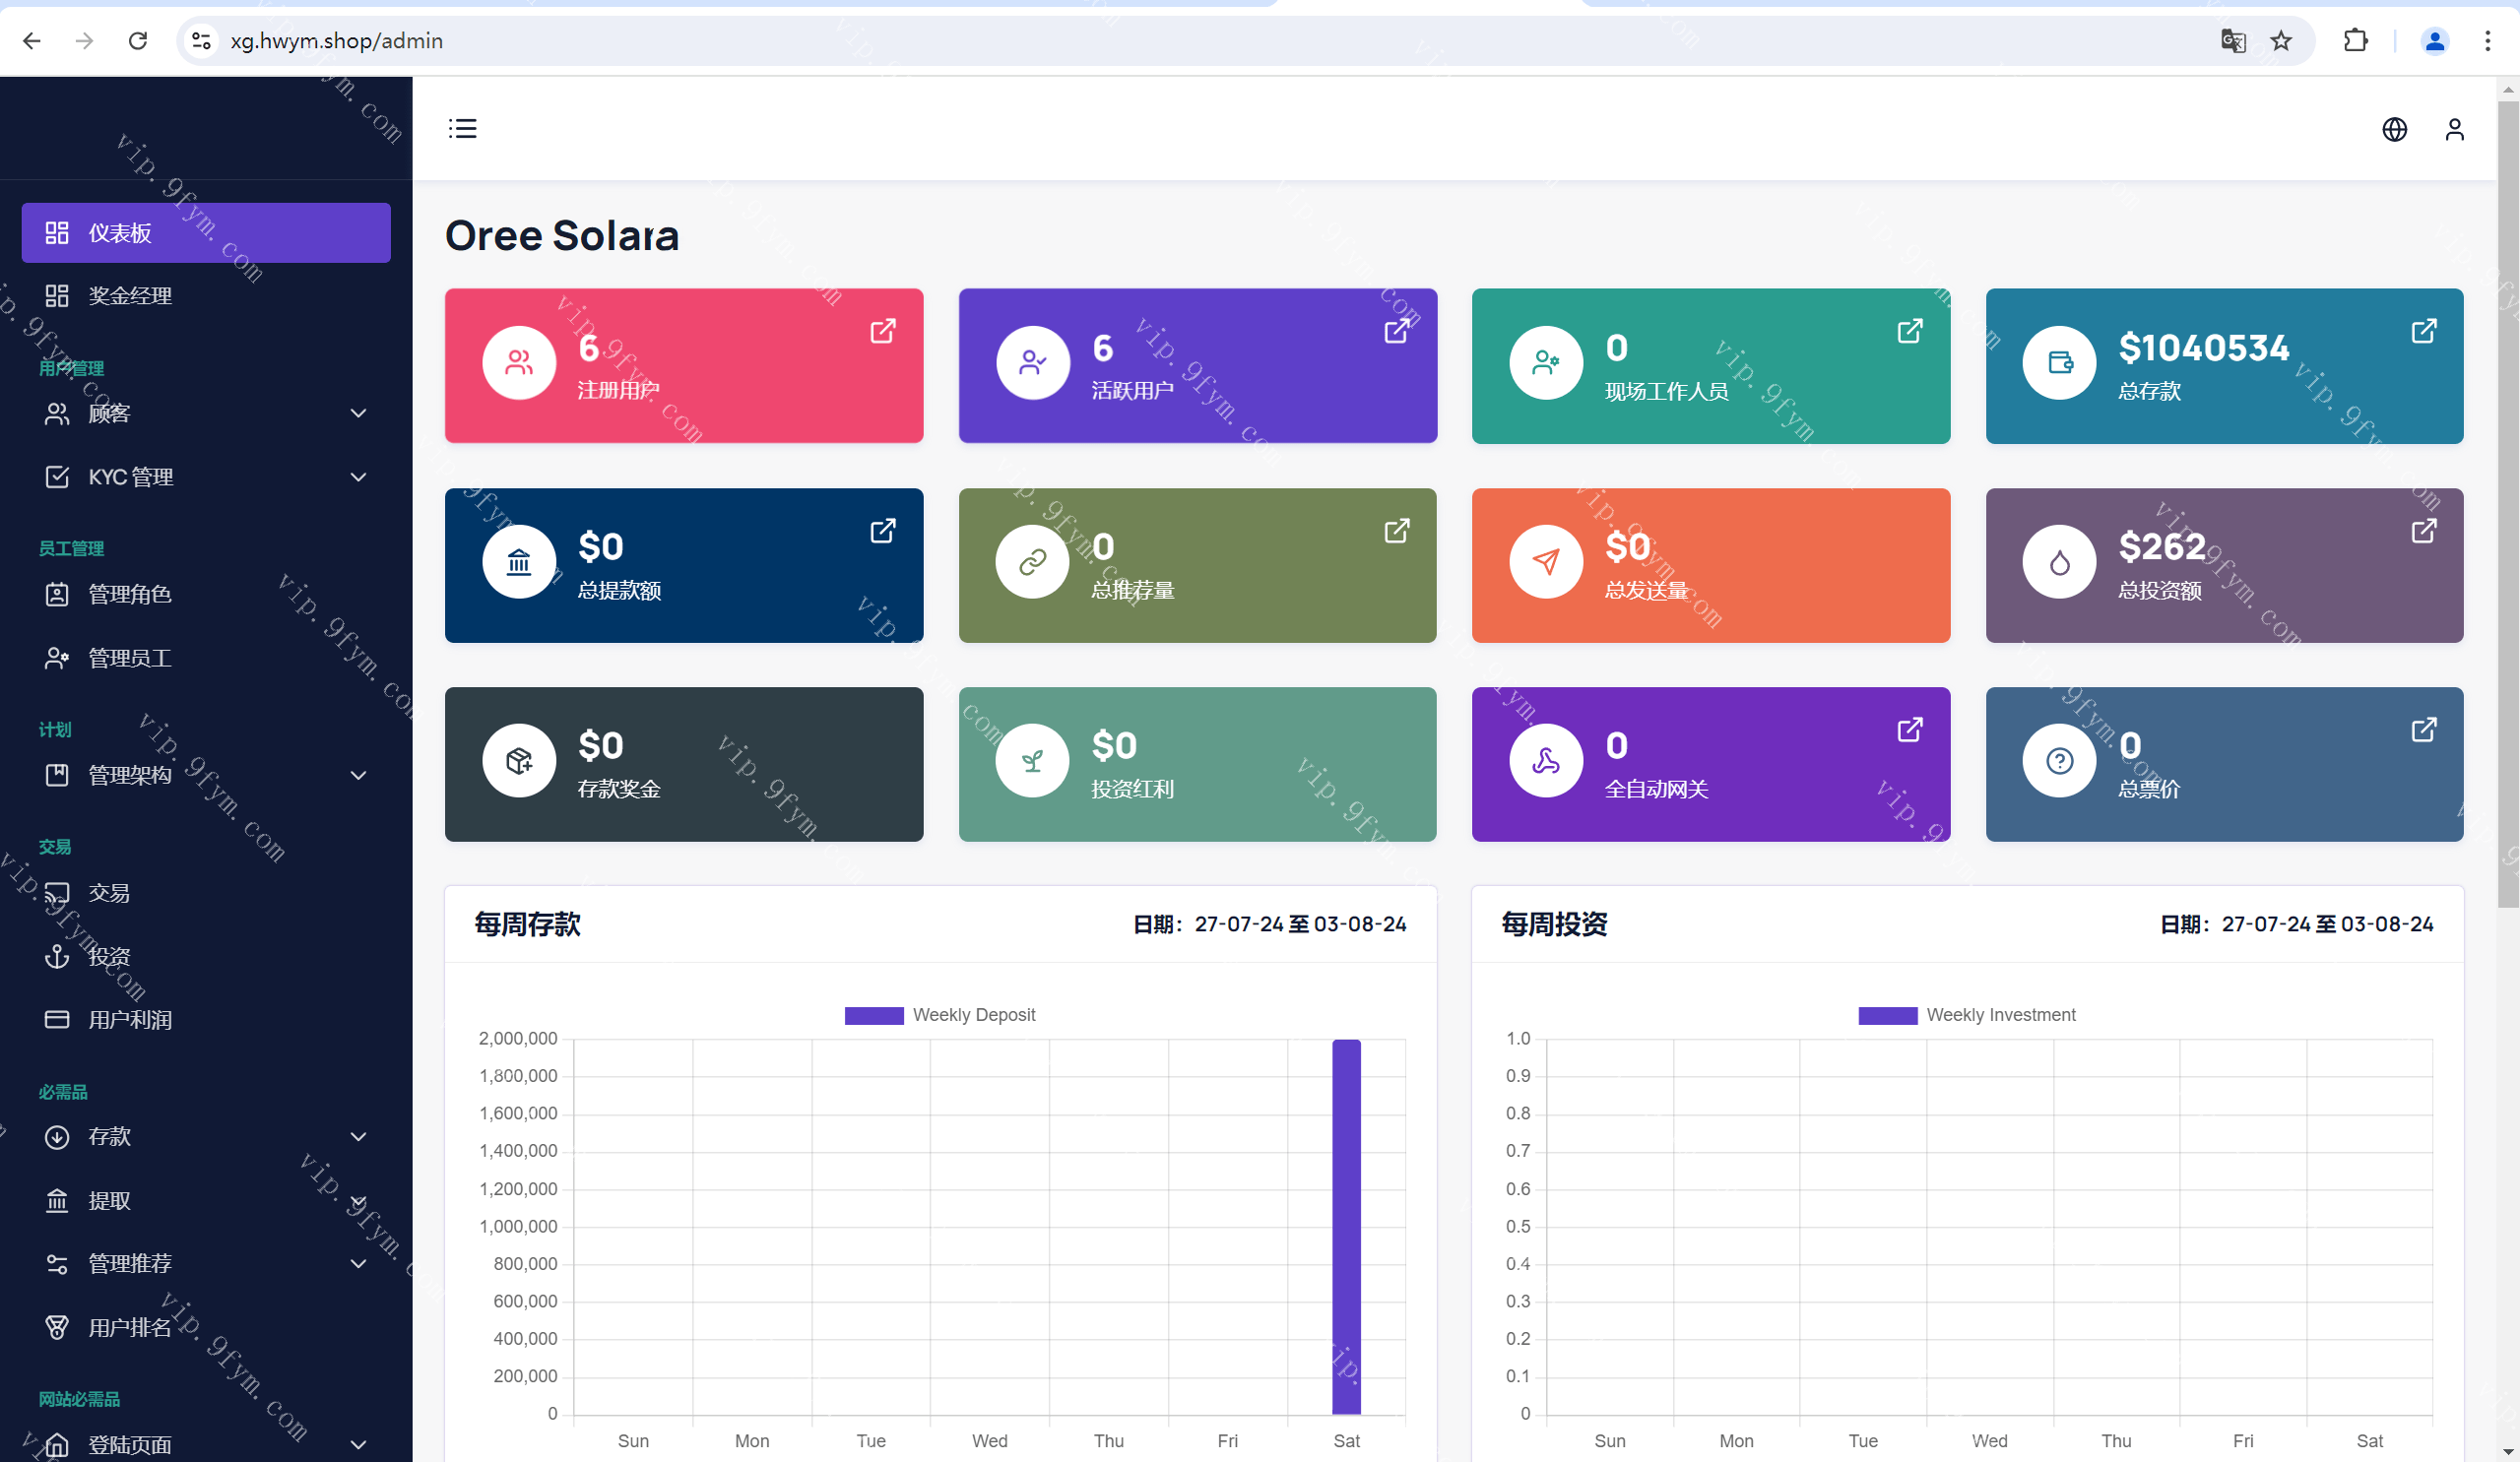Toggle the sidebar hamburger menu icon
Image resolution: width=2520 pixels, height=1462 pixels.
(x=462, y=128)
